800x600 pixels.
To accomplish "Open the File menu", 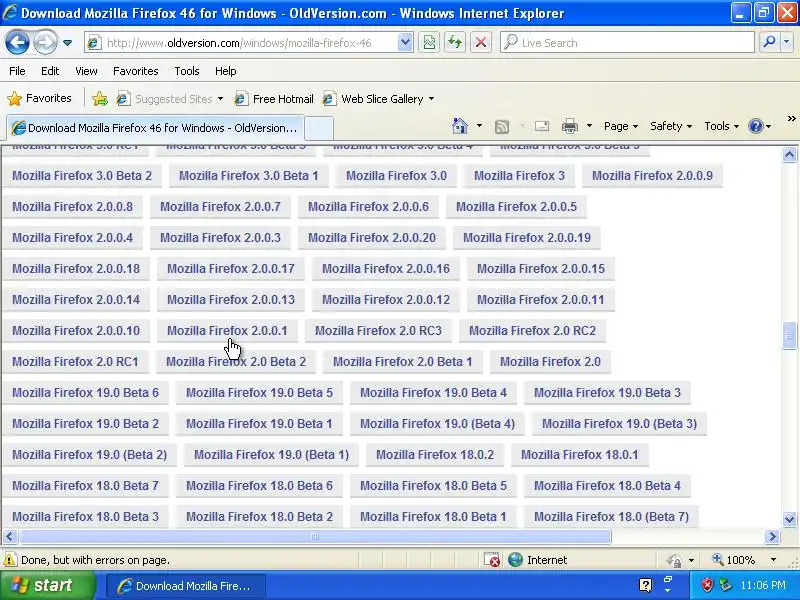I will (x=17, y=71).
